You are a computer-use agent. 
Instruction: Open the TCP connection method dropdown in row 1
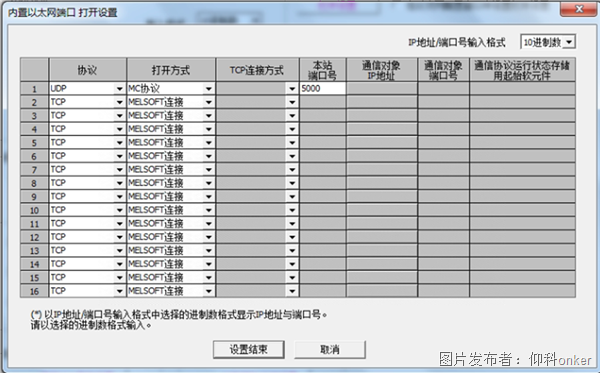[x=292, y=89]
